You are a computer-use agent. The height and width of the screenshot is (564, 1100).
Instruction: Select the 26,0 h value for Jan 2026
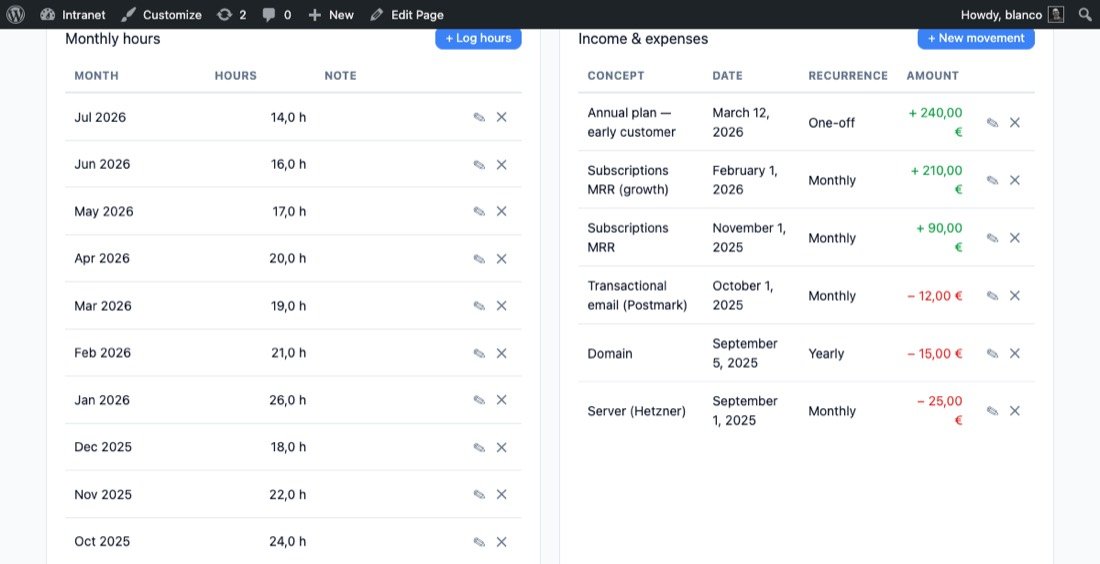pyautogui.click(x=288, y=400)
